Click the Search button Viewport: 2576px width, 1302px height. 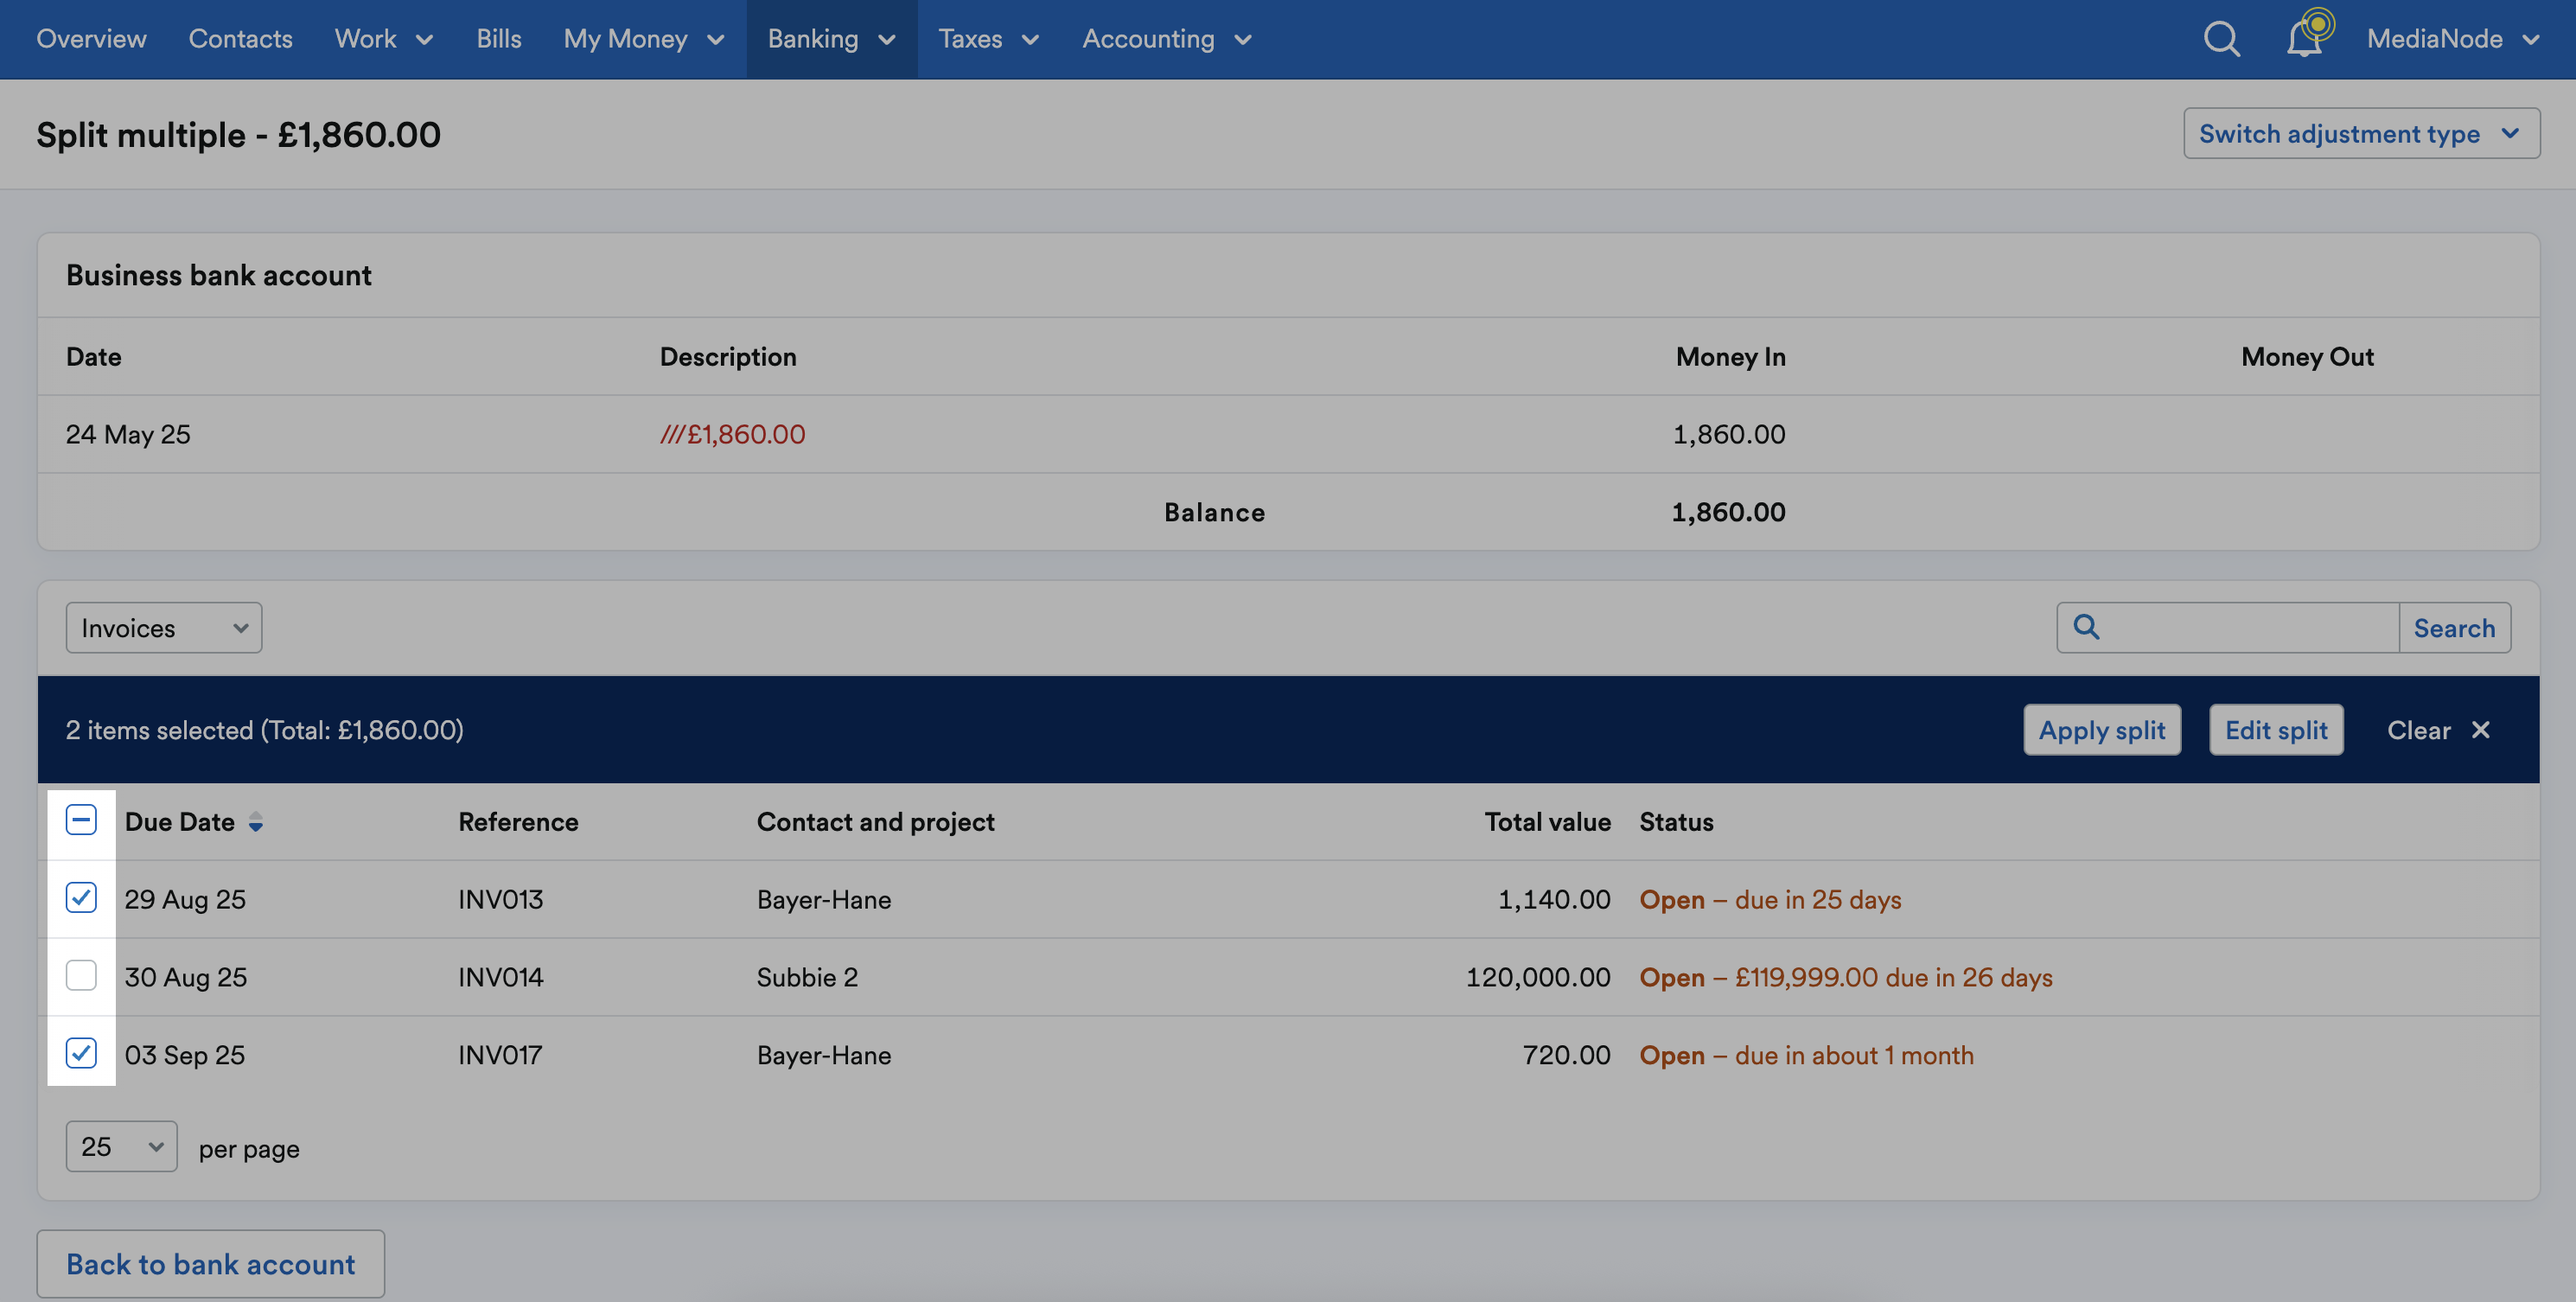click(x=2454, y=628)
